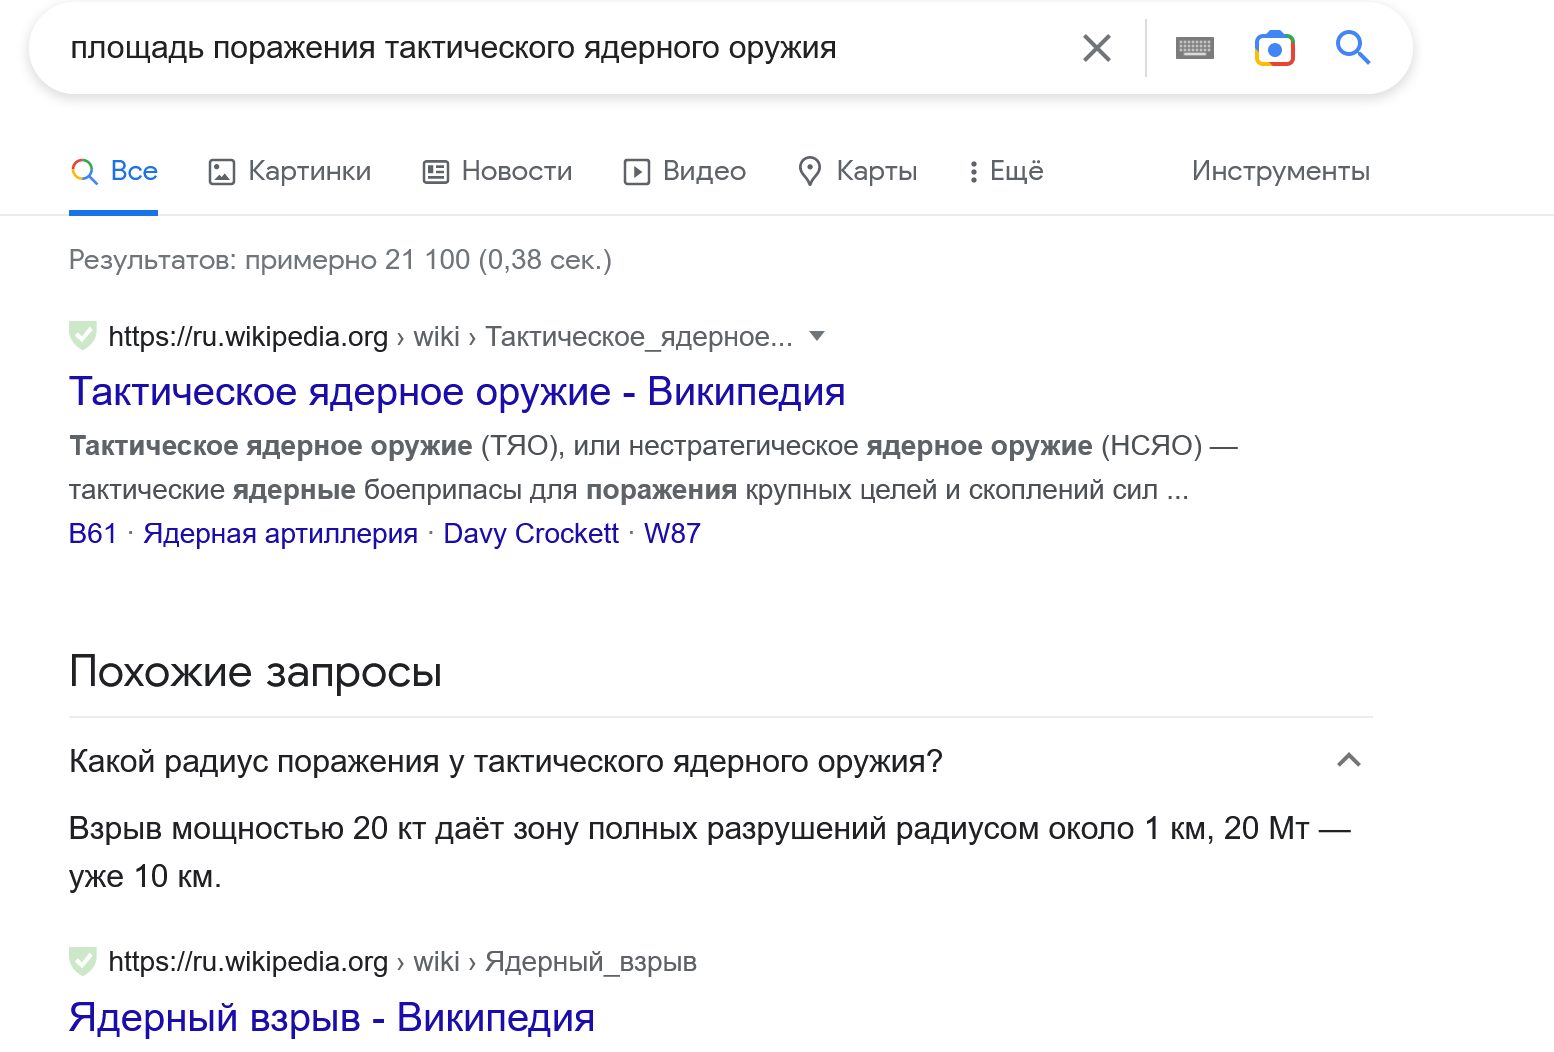Switch to the Новости tab

[x=497, y=172]
